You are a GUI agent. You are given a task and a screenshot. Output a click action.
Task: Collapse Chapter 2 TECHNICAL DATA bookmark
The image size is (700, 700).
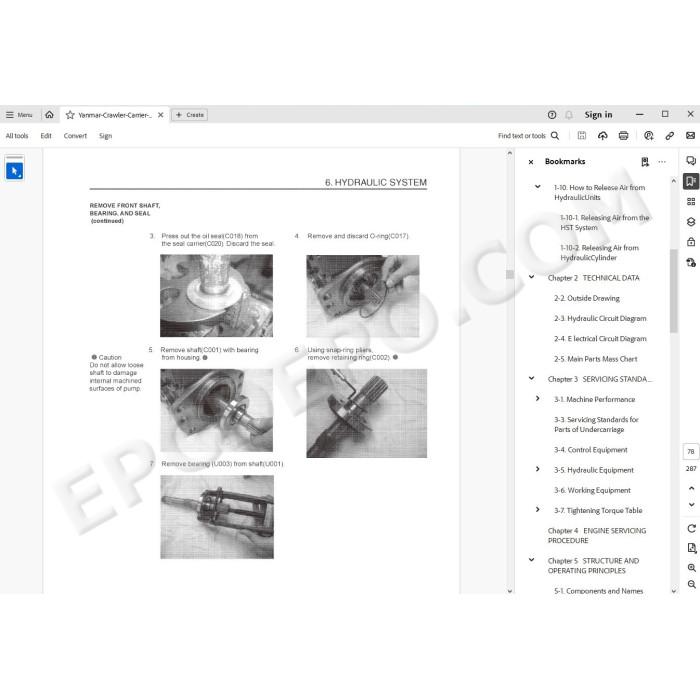coord(531,277)
